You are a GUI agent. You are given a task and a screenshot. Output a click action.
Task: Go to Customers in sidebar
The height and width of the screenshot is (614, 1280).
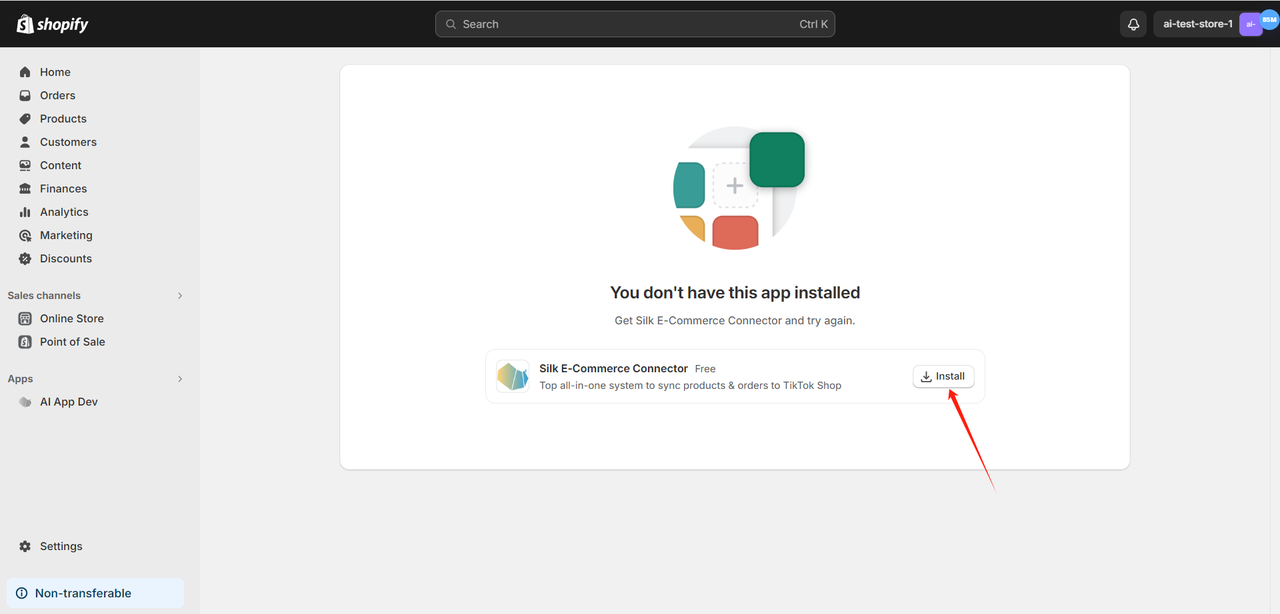point(68,142)
